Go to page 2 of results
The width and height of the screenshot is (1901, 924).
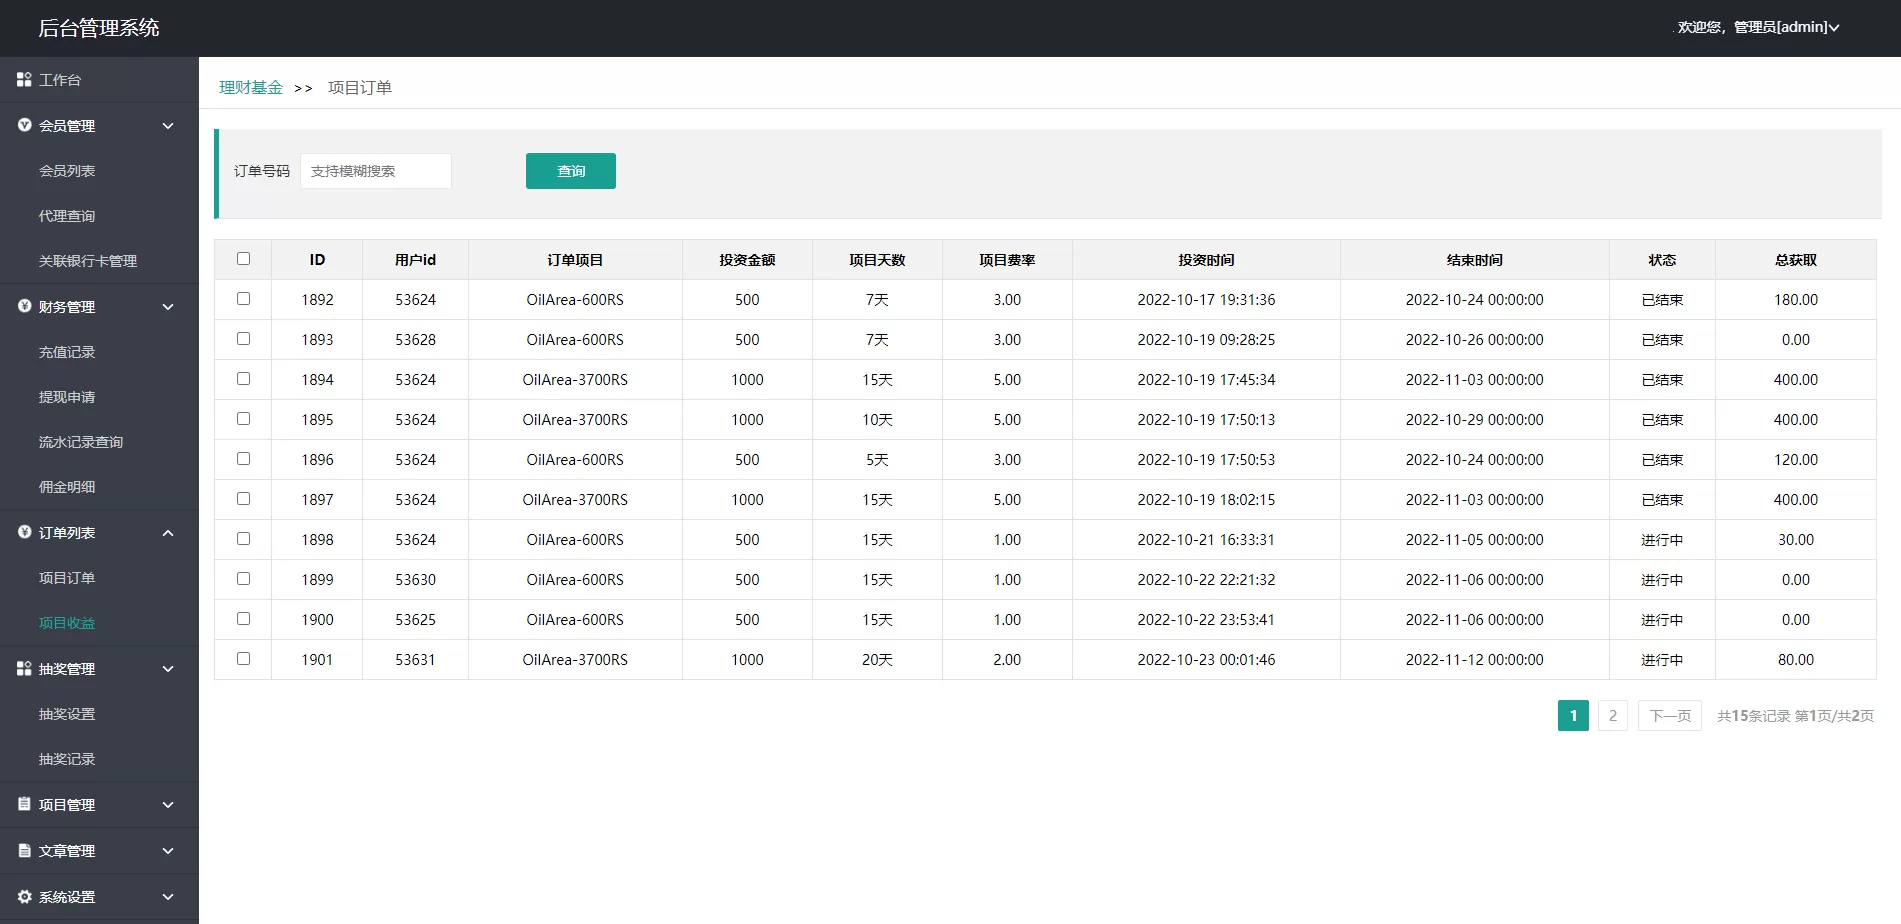click(x=1612, y=716)
